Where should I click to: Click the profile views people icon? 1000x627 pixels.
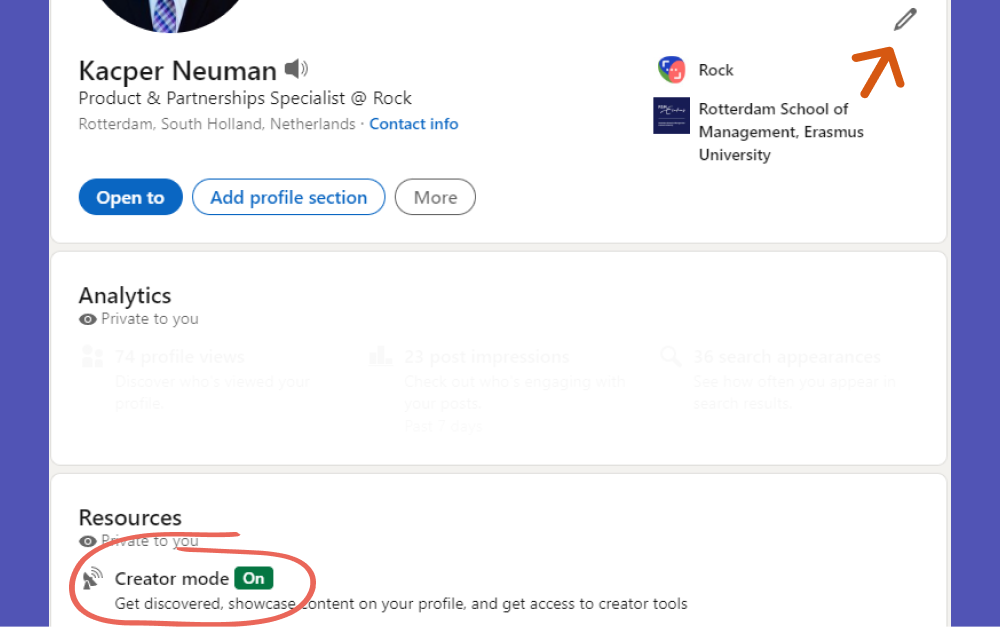[93, 357]
